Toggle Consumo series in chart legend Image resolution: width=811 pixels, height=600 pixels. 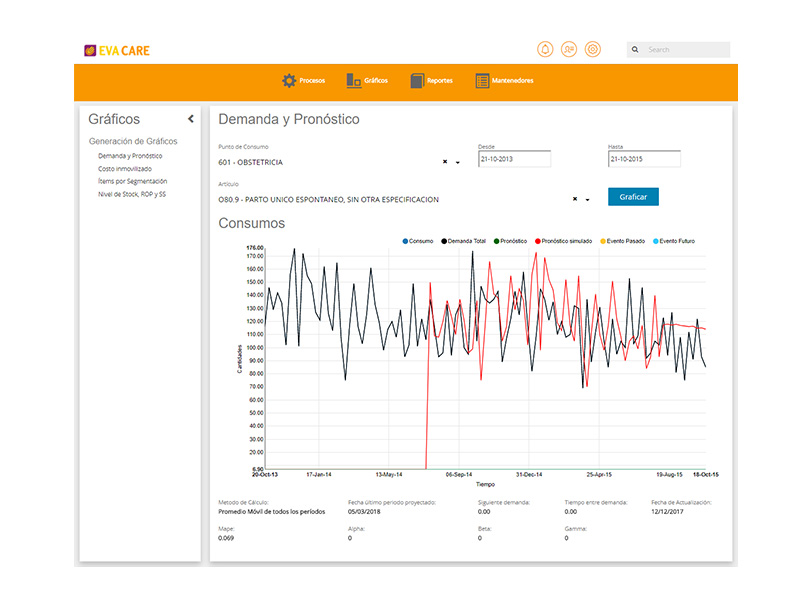coord(418,241)
